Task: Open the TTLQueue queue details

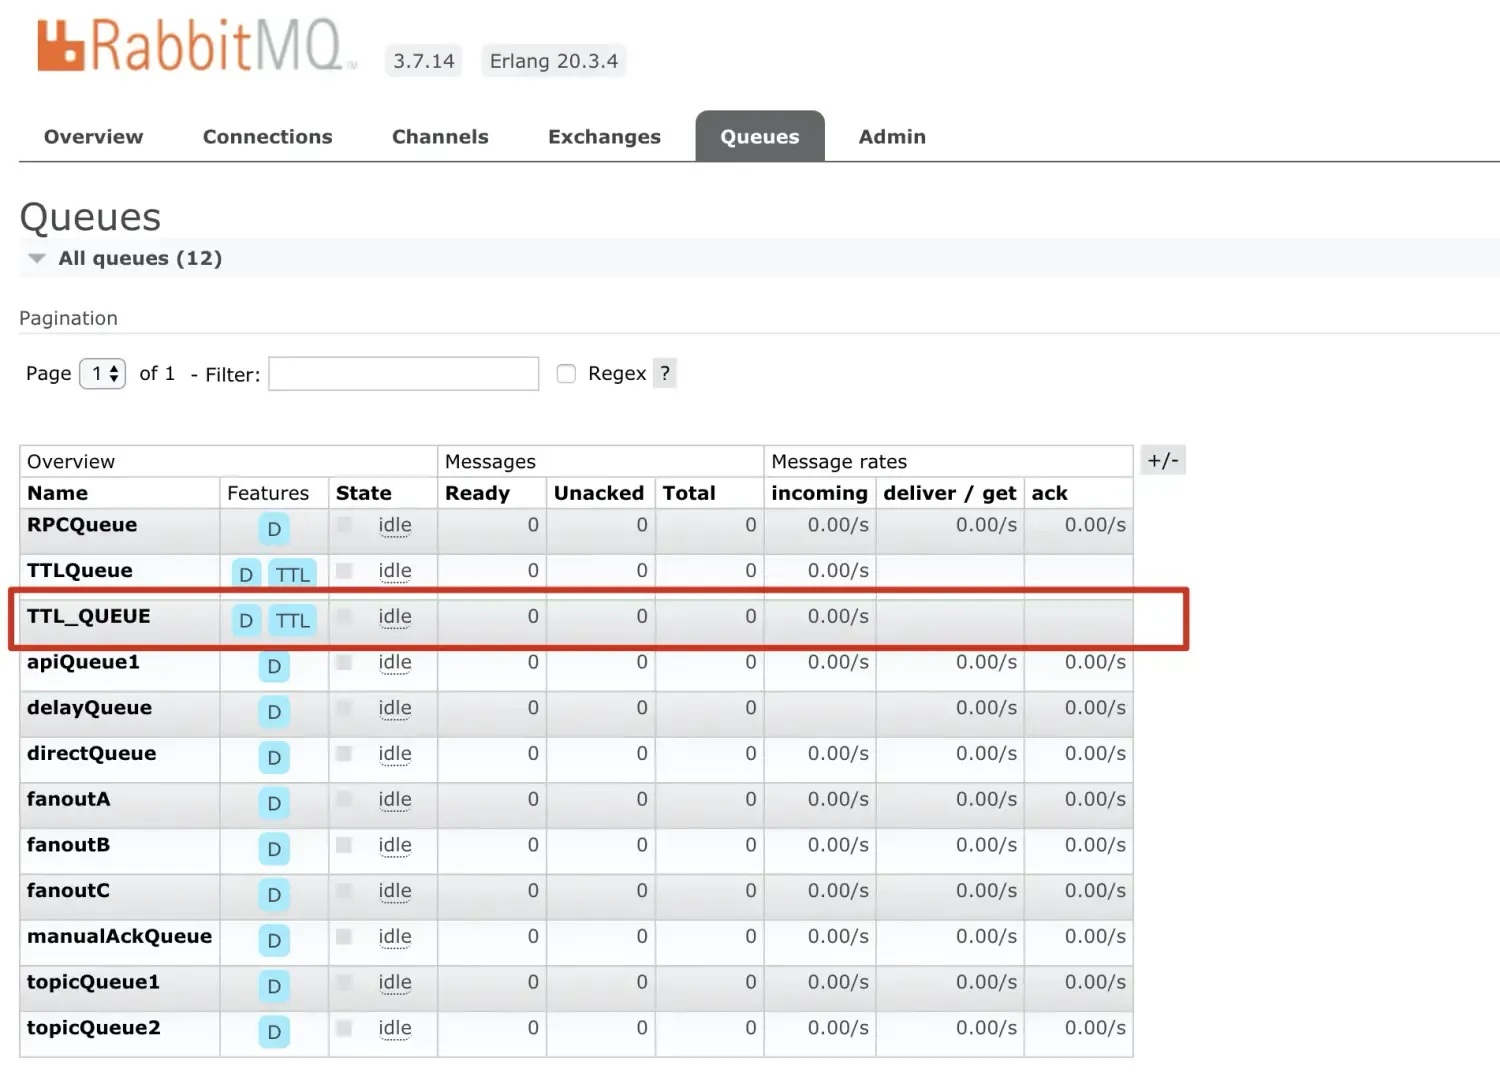Action: coord(79,570)
